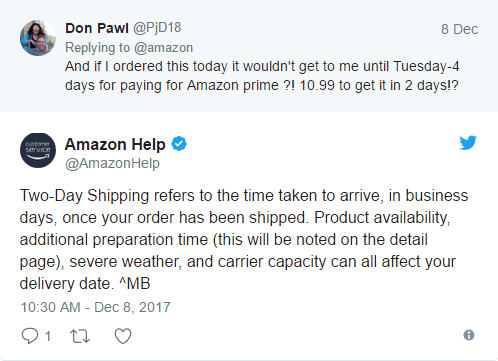Retweet the Amazon Help tweet
498x361 pixels.
pos(80,336)
